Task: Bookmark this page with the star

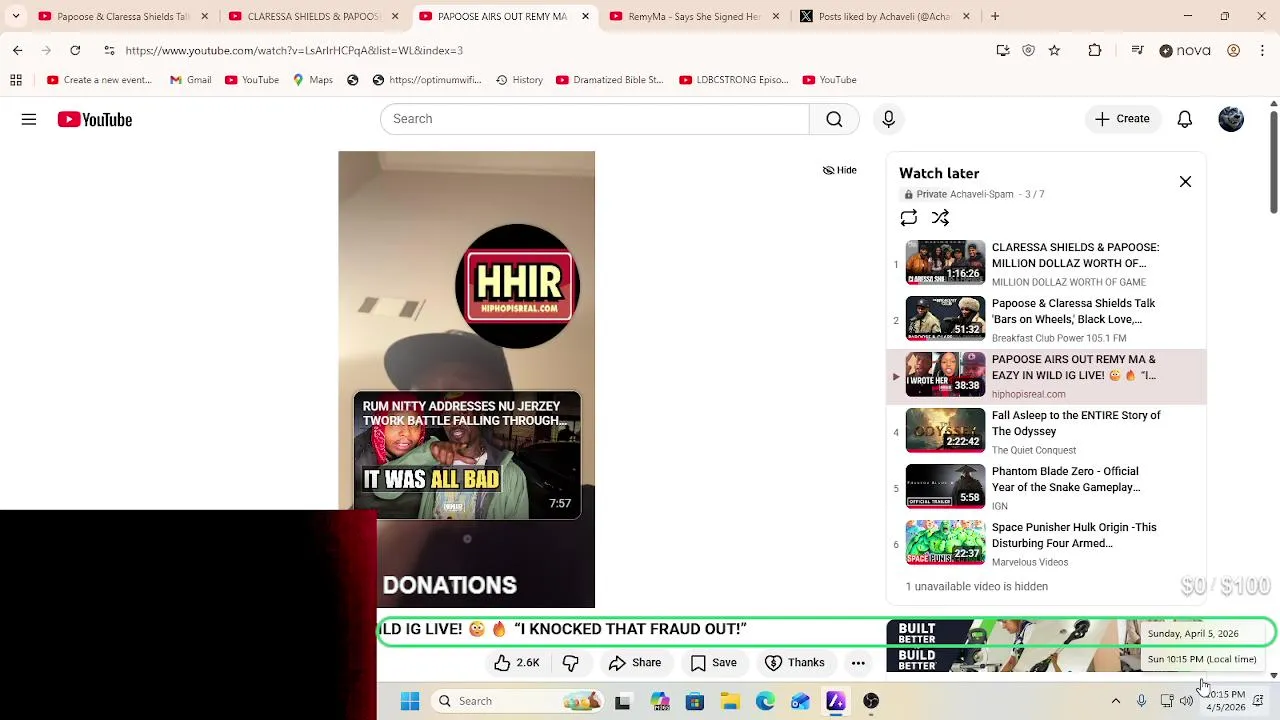Action: (x=1054, y=50)
